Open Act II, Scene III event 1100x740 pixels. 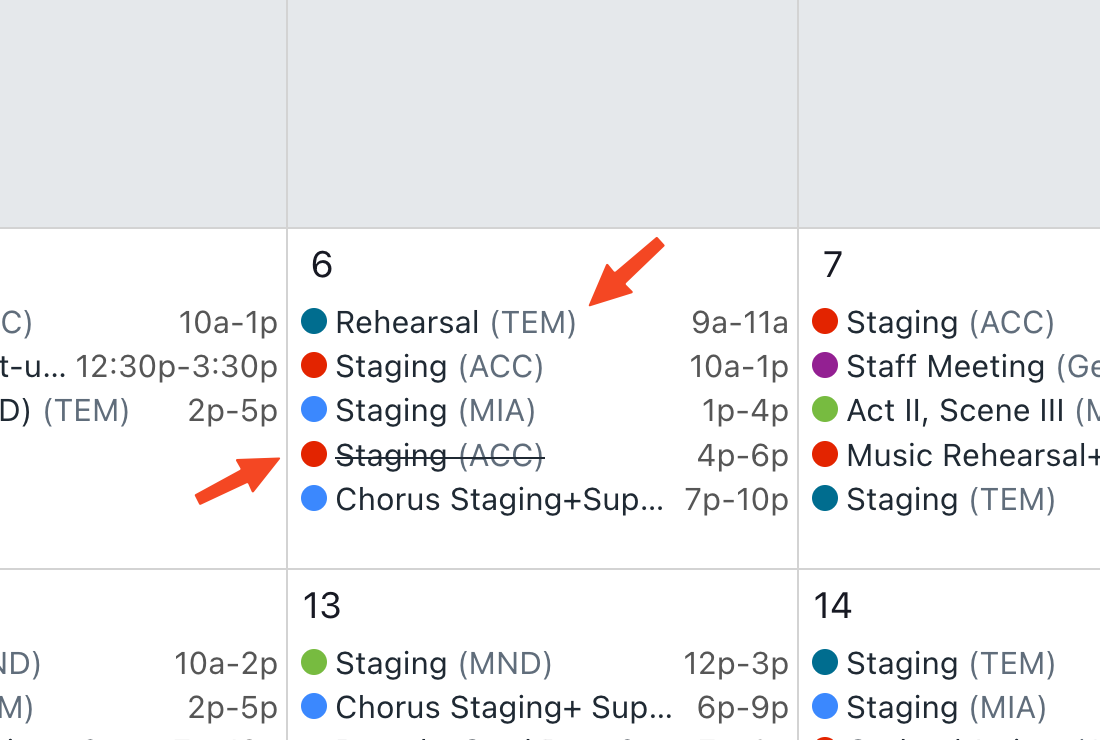pyautogui.click(x=955, y=410)
